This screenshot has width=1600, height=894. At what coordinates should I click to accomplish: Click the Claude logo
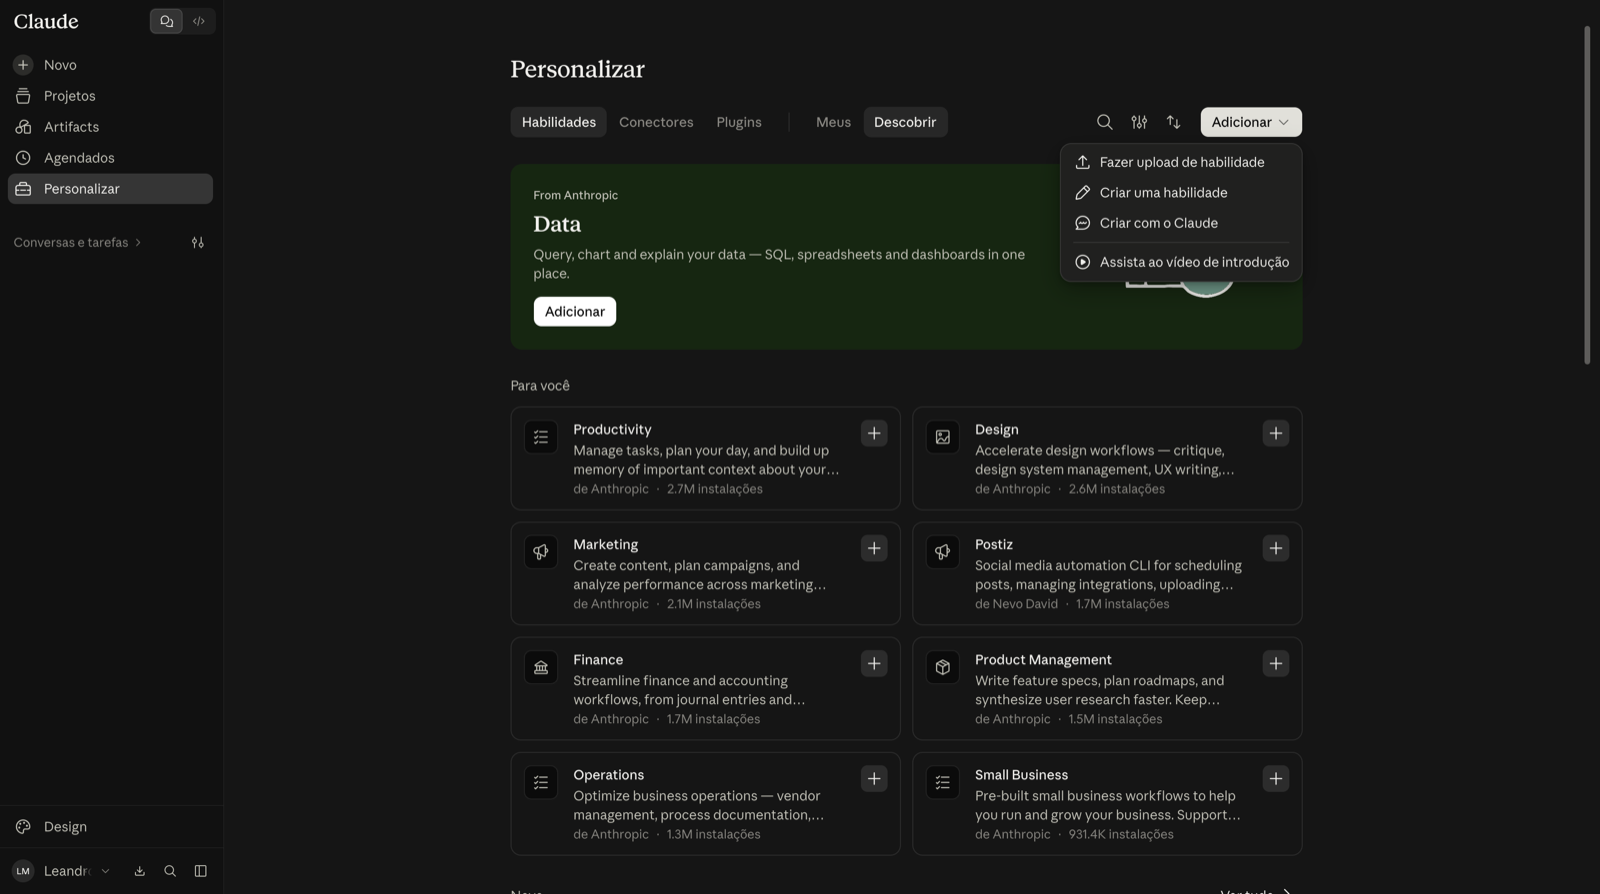point(46,21)
